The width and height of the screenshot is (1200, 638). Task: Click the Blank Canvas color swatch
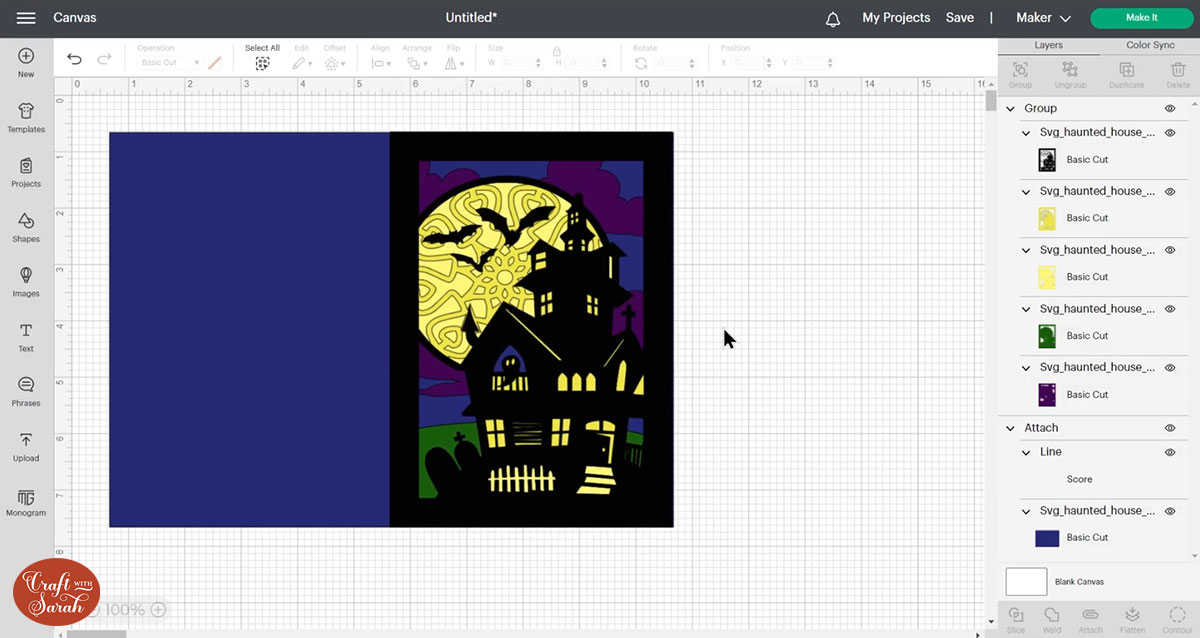tap(1026, 581)
